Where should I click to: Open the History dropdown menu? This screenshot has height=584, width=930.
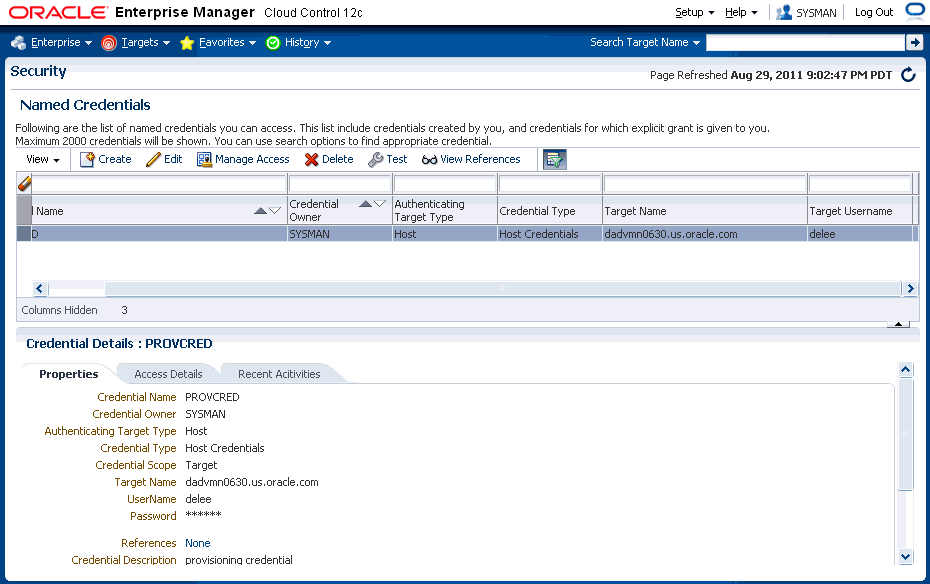(x=308, y=43)
